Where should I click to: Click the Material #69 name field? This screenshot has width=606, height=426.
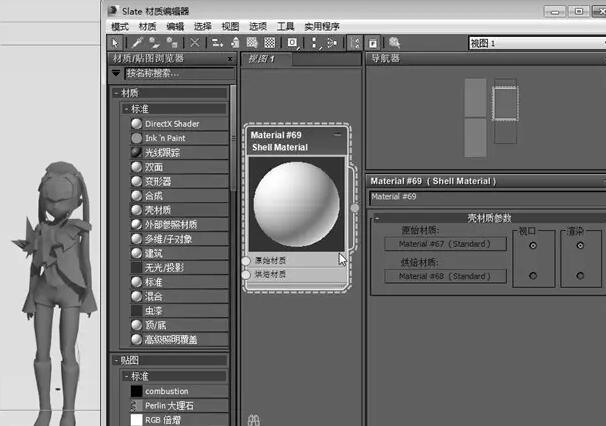[488, 197]
